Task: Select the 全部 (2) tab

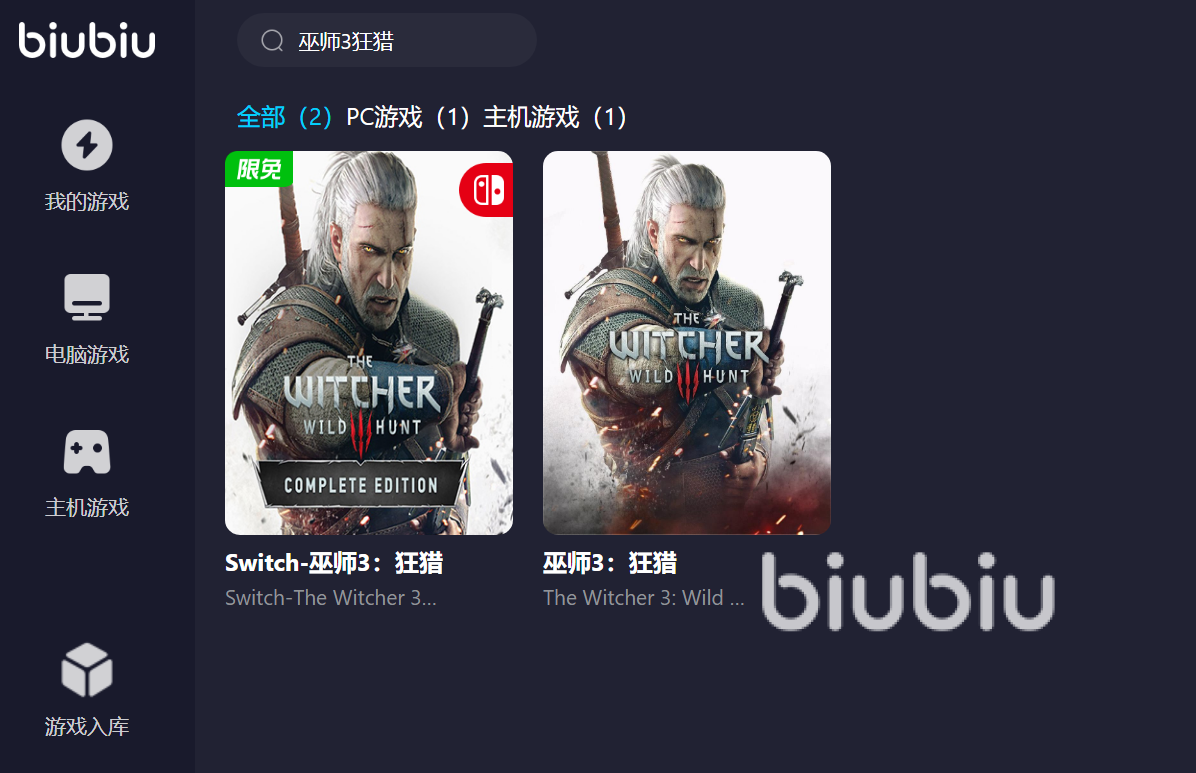Action: tap(284, 118)
